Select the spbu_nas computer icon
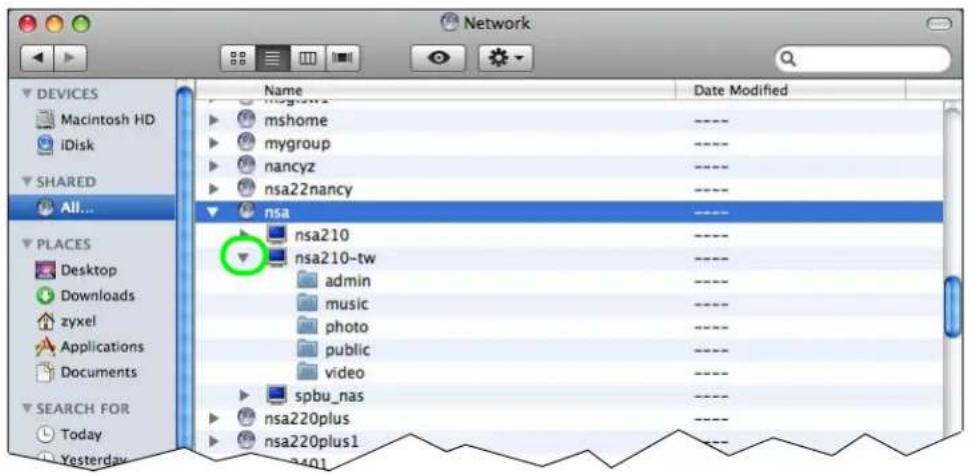This screenshot has height=476, width=970. pos(277,395)
